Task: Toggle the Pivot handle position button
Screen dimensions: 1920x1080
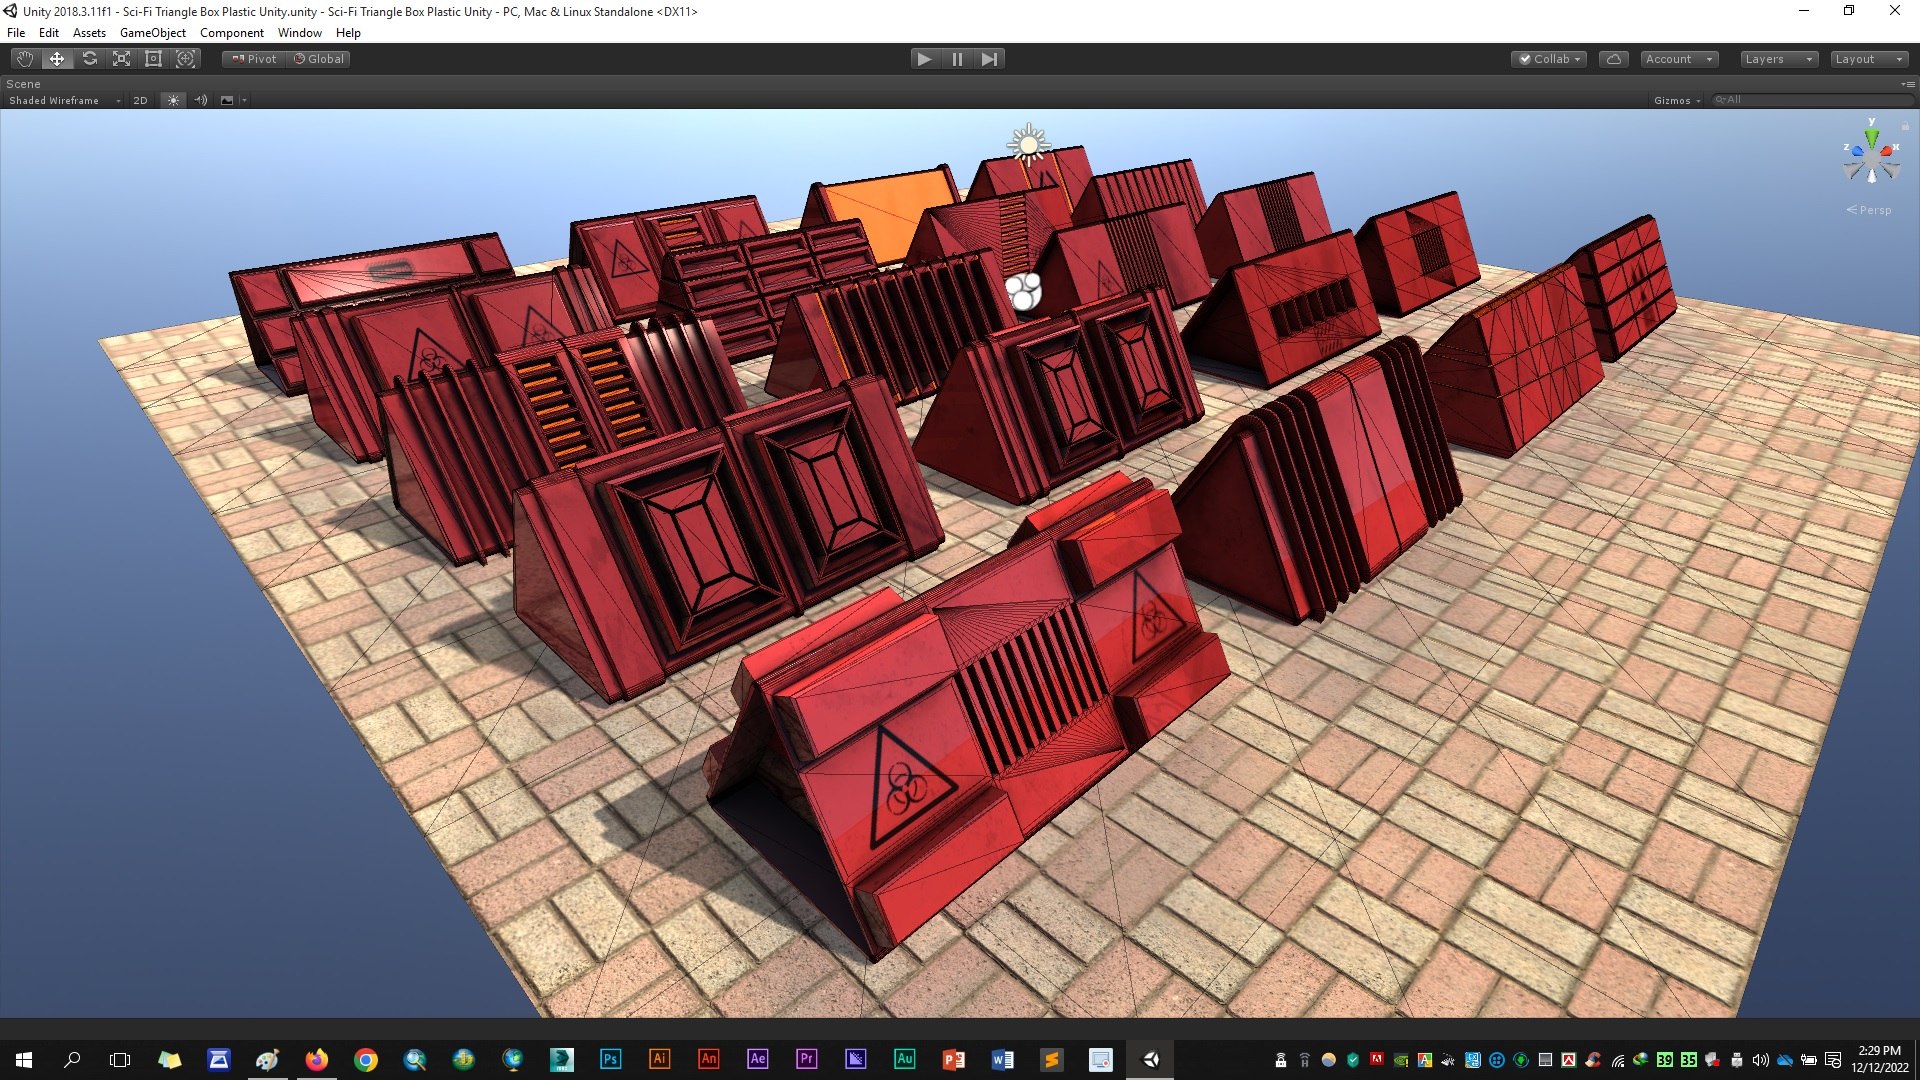Action: coord(254,59)
